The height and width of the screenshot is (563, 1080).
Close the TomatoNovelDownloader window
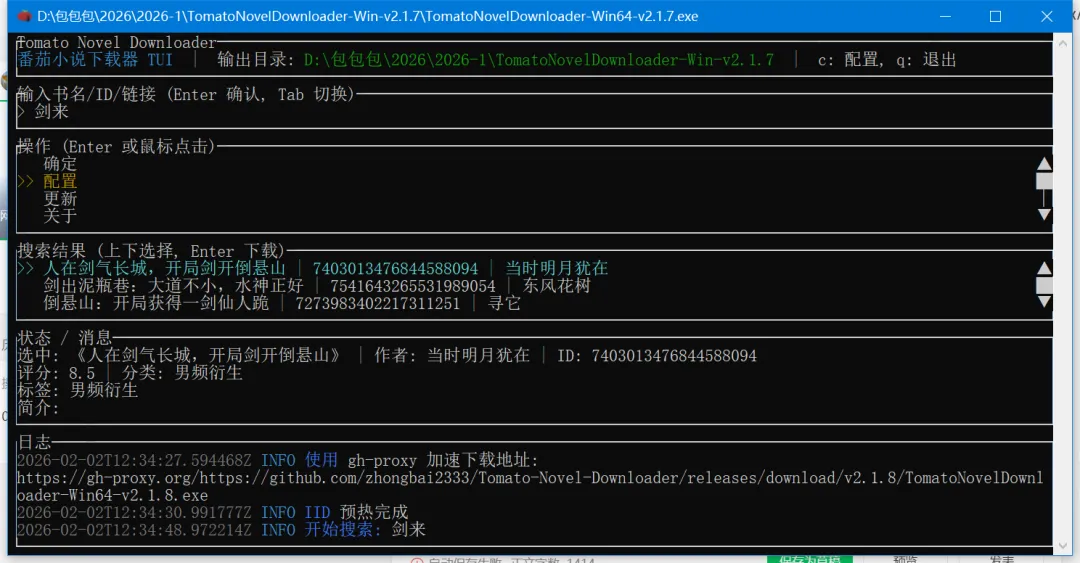tap(1046, 16)
